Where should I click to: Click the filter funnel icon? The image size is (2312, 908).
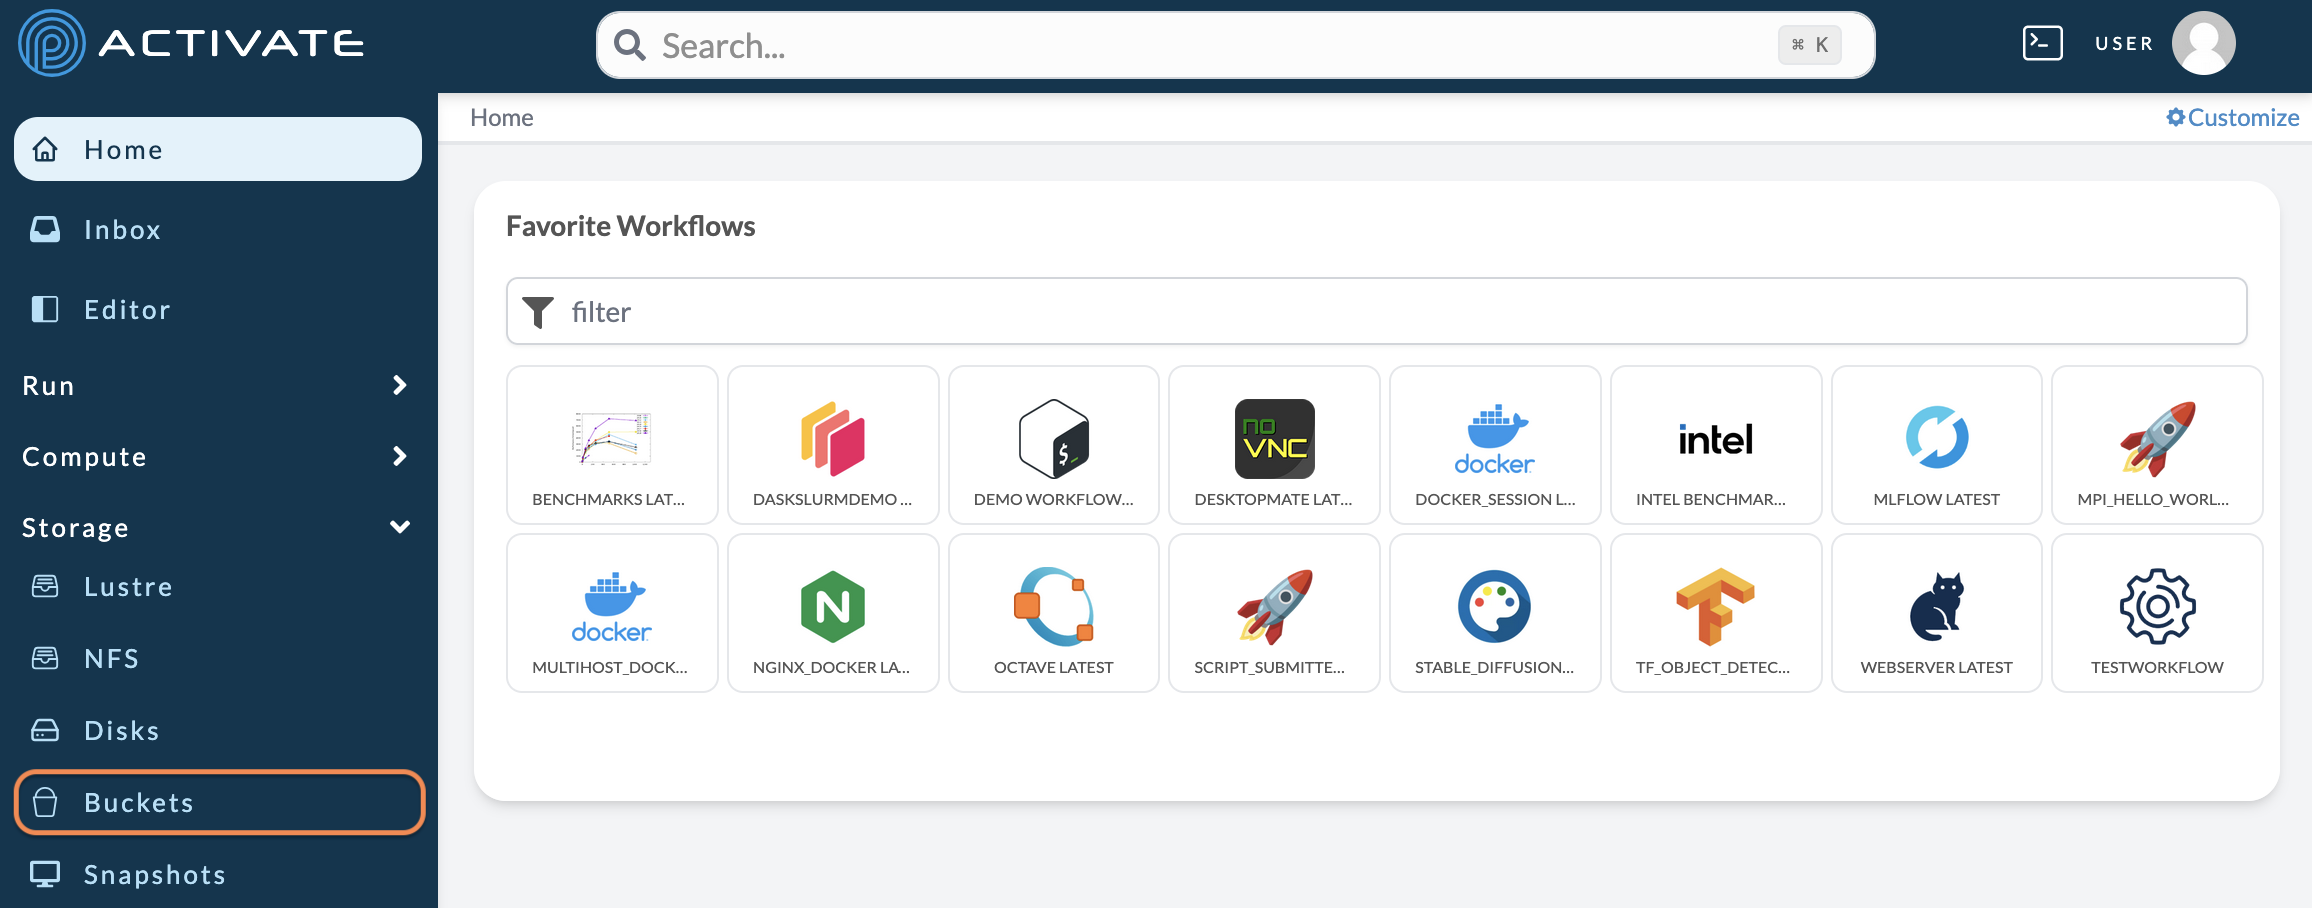538,312
